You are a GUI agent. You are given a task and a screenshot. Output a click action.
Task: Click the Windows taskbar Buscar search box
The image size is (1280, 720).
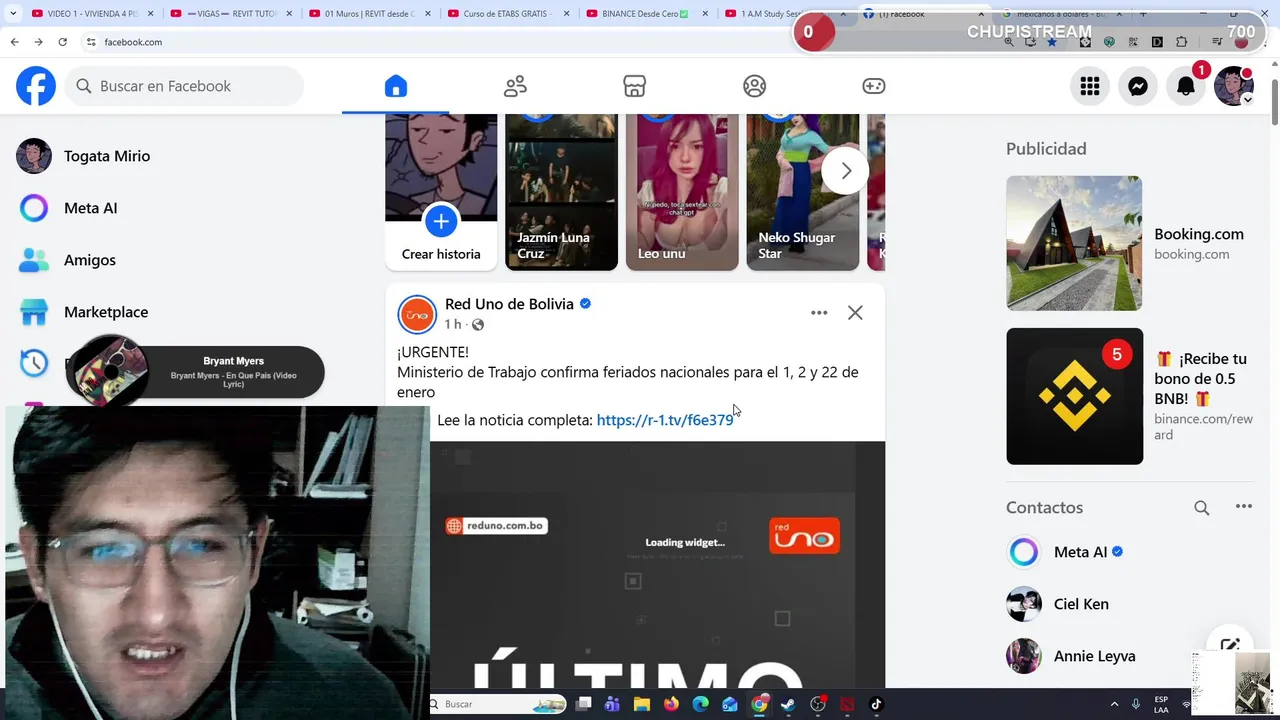[x=499, y=704]
